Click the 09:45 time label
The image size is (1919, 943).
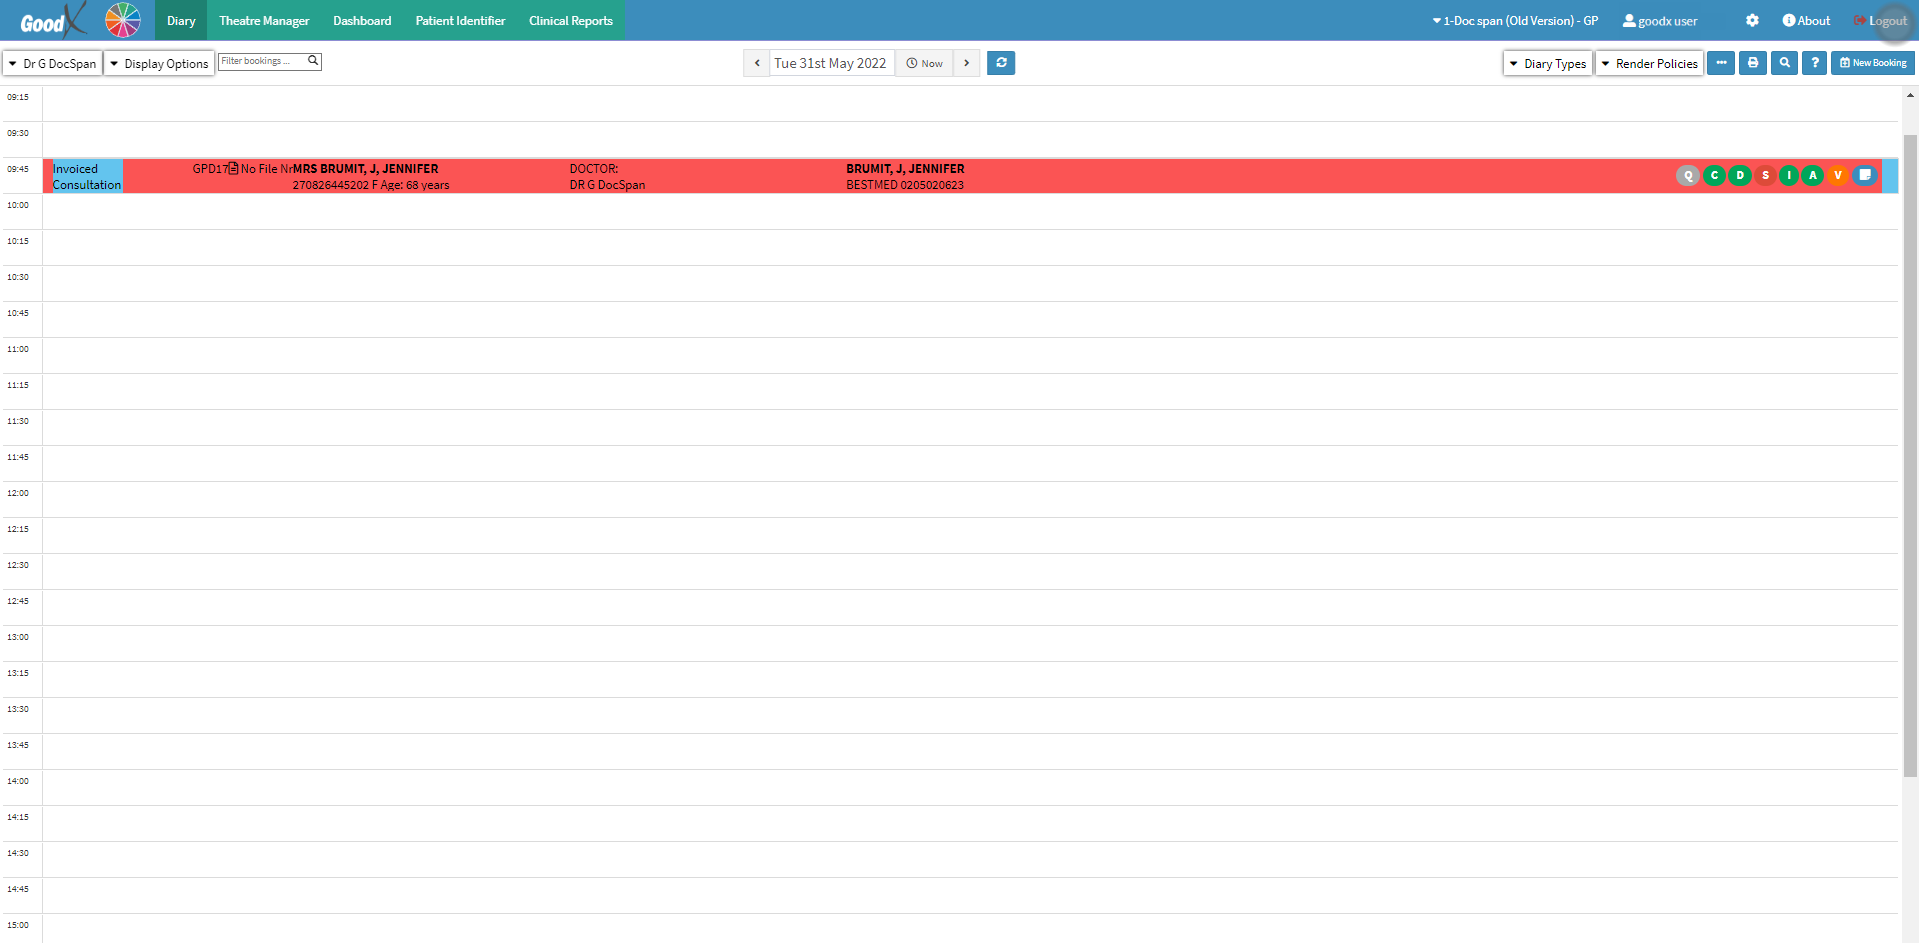[18, 169]
